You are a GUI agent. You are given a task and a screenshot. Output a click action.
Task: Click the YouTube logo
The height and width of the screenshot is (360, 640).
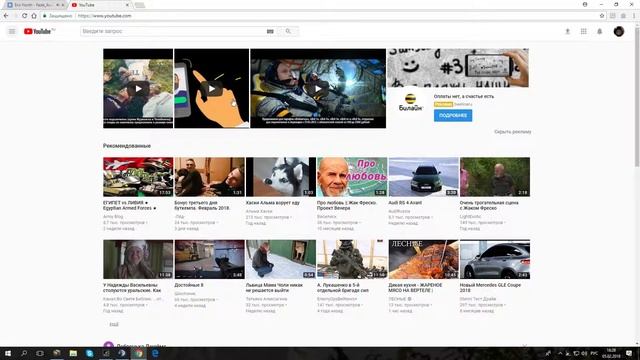[39, 31]
